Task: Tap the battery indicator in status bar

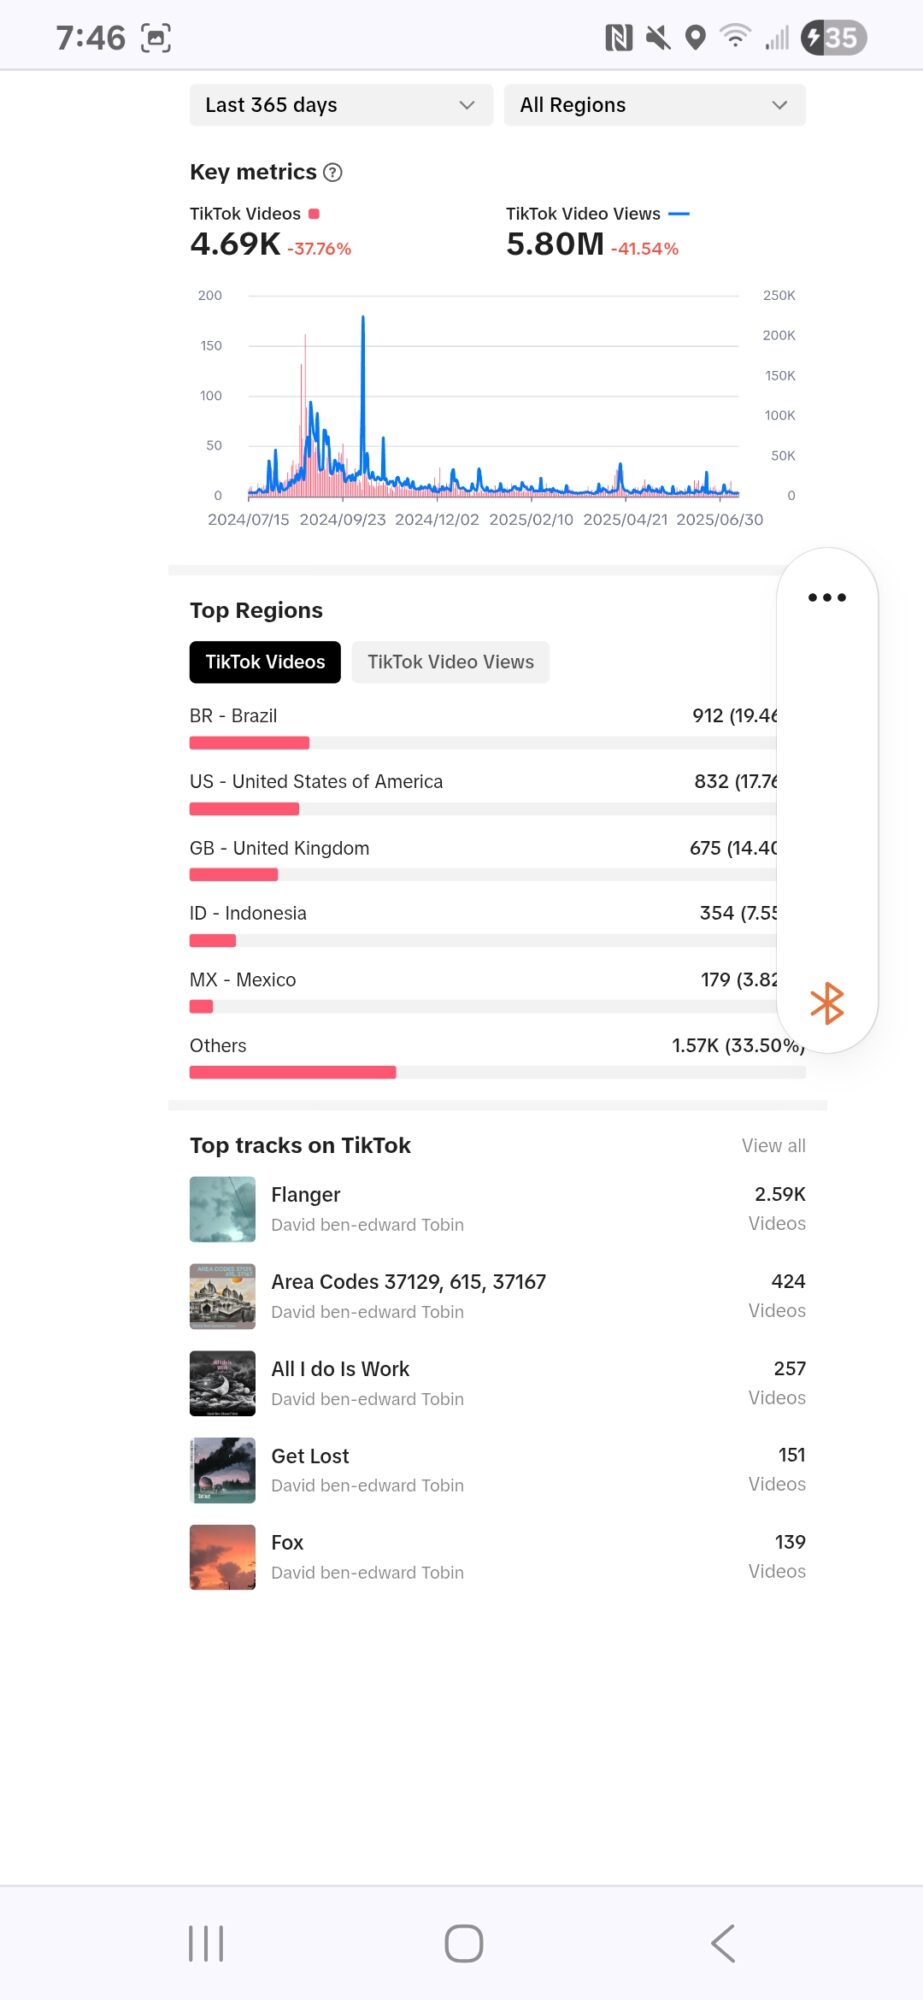Action: point(834,38)
